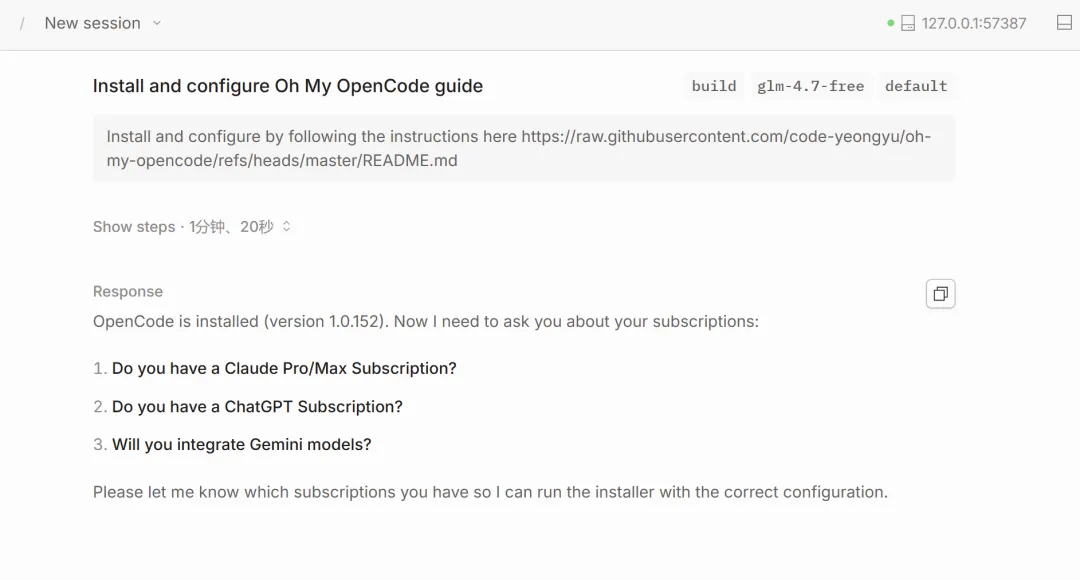Viewport: 1080px width, 580px height.
Task: Click the Claude Pro/Max Subscription question
Action: [284, 368]
